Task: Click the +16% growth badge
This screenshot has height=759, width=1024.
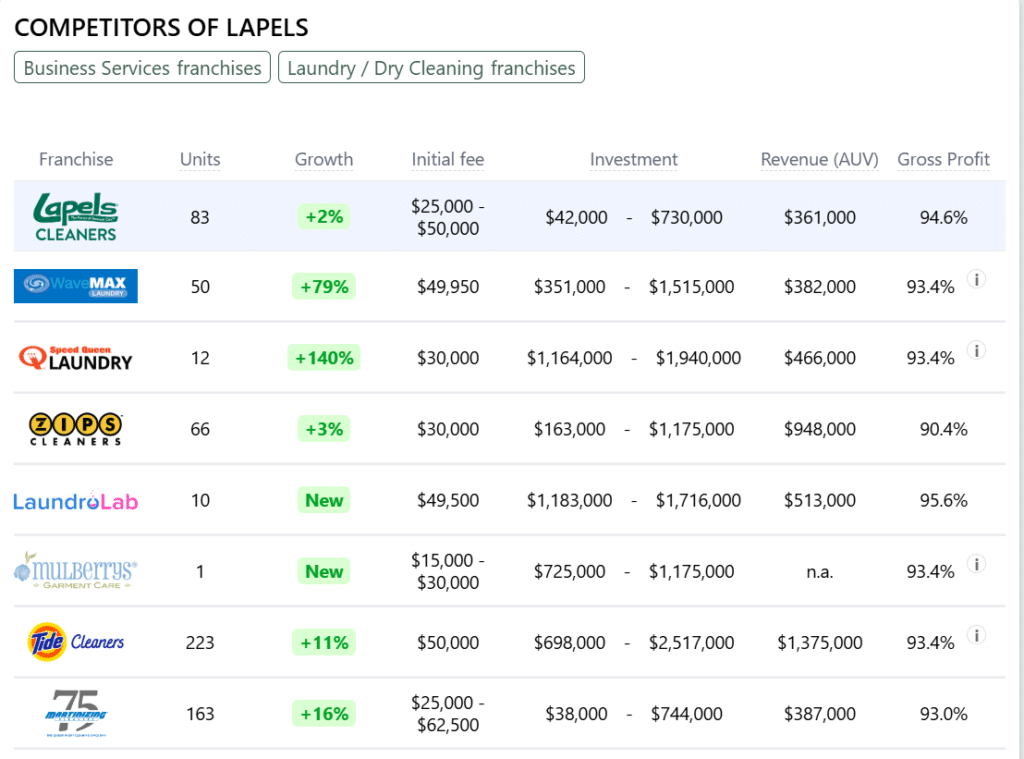Action: point(324,714)
